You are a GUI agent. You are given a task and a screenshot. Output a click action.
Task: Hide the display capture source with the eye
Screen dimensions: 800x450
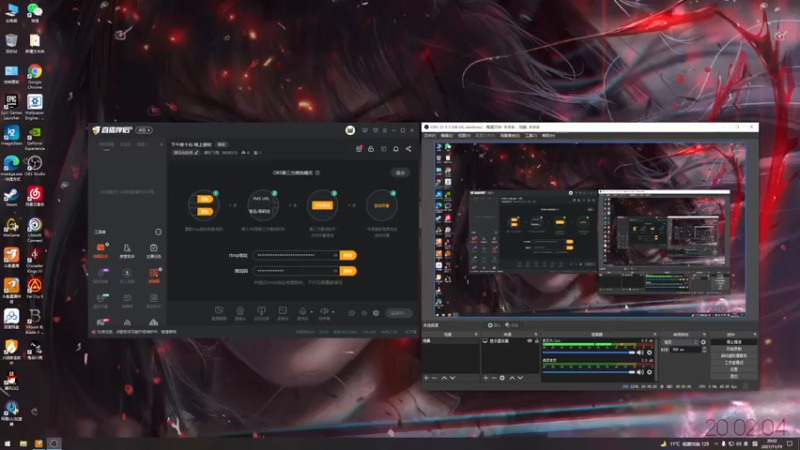tap(530, 341)
